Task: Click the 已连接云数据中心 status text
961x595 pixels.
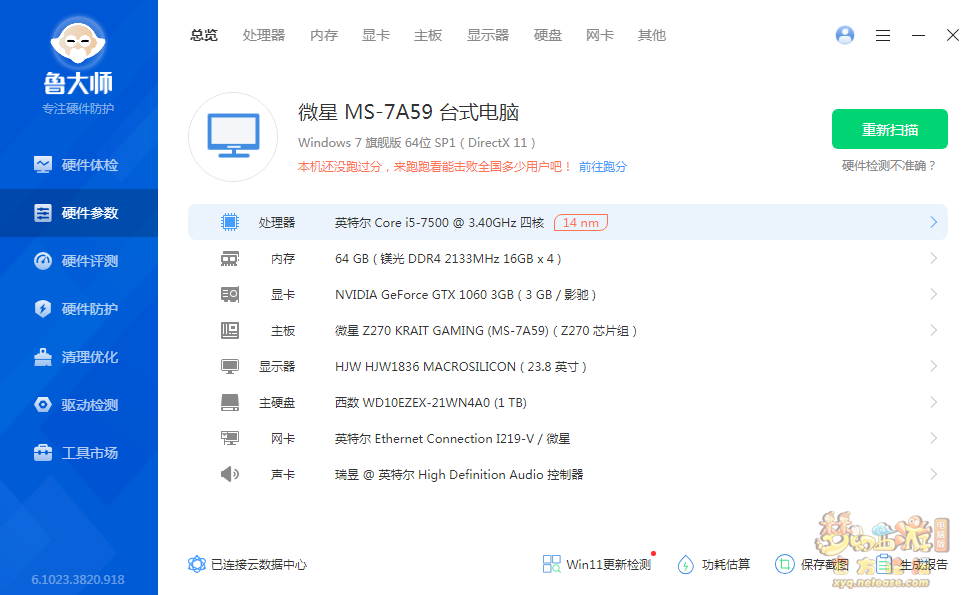Action: tap(259, 564)
